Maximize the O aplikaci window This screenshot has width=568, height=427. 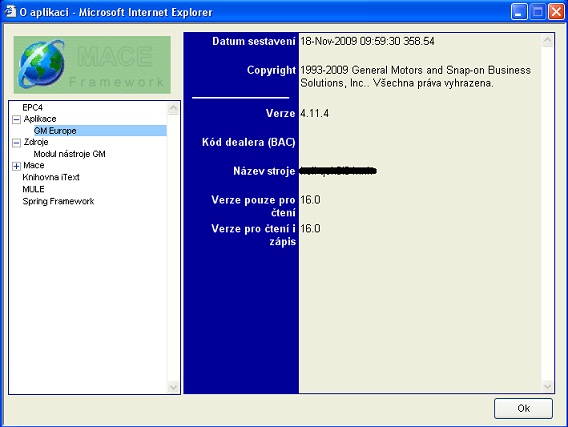click(538, 12)
